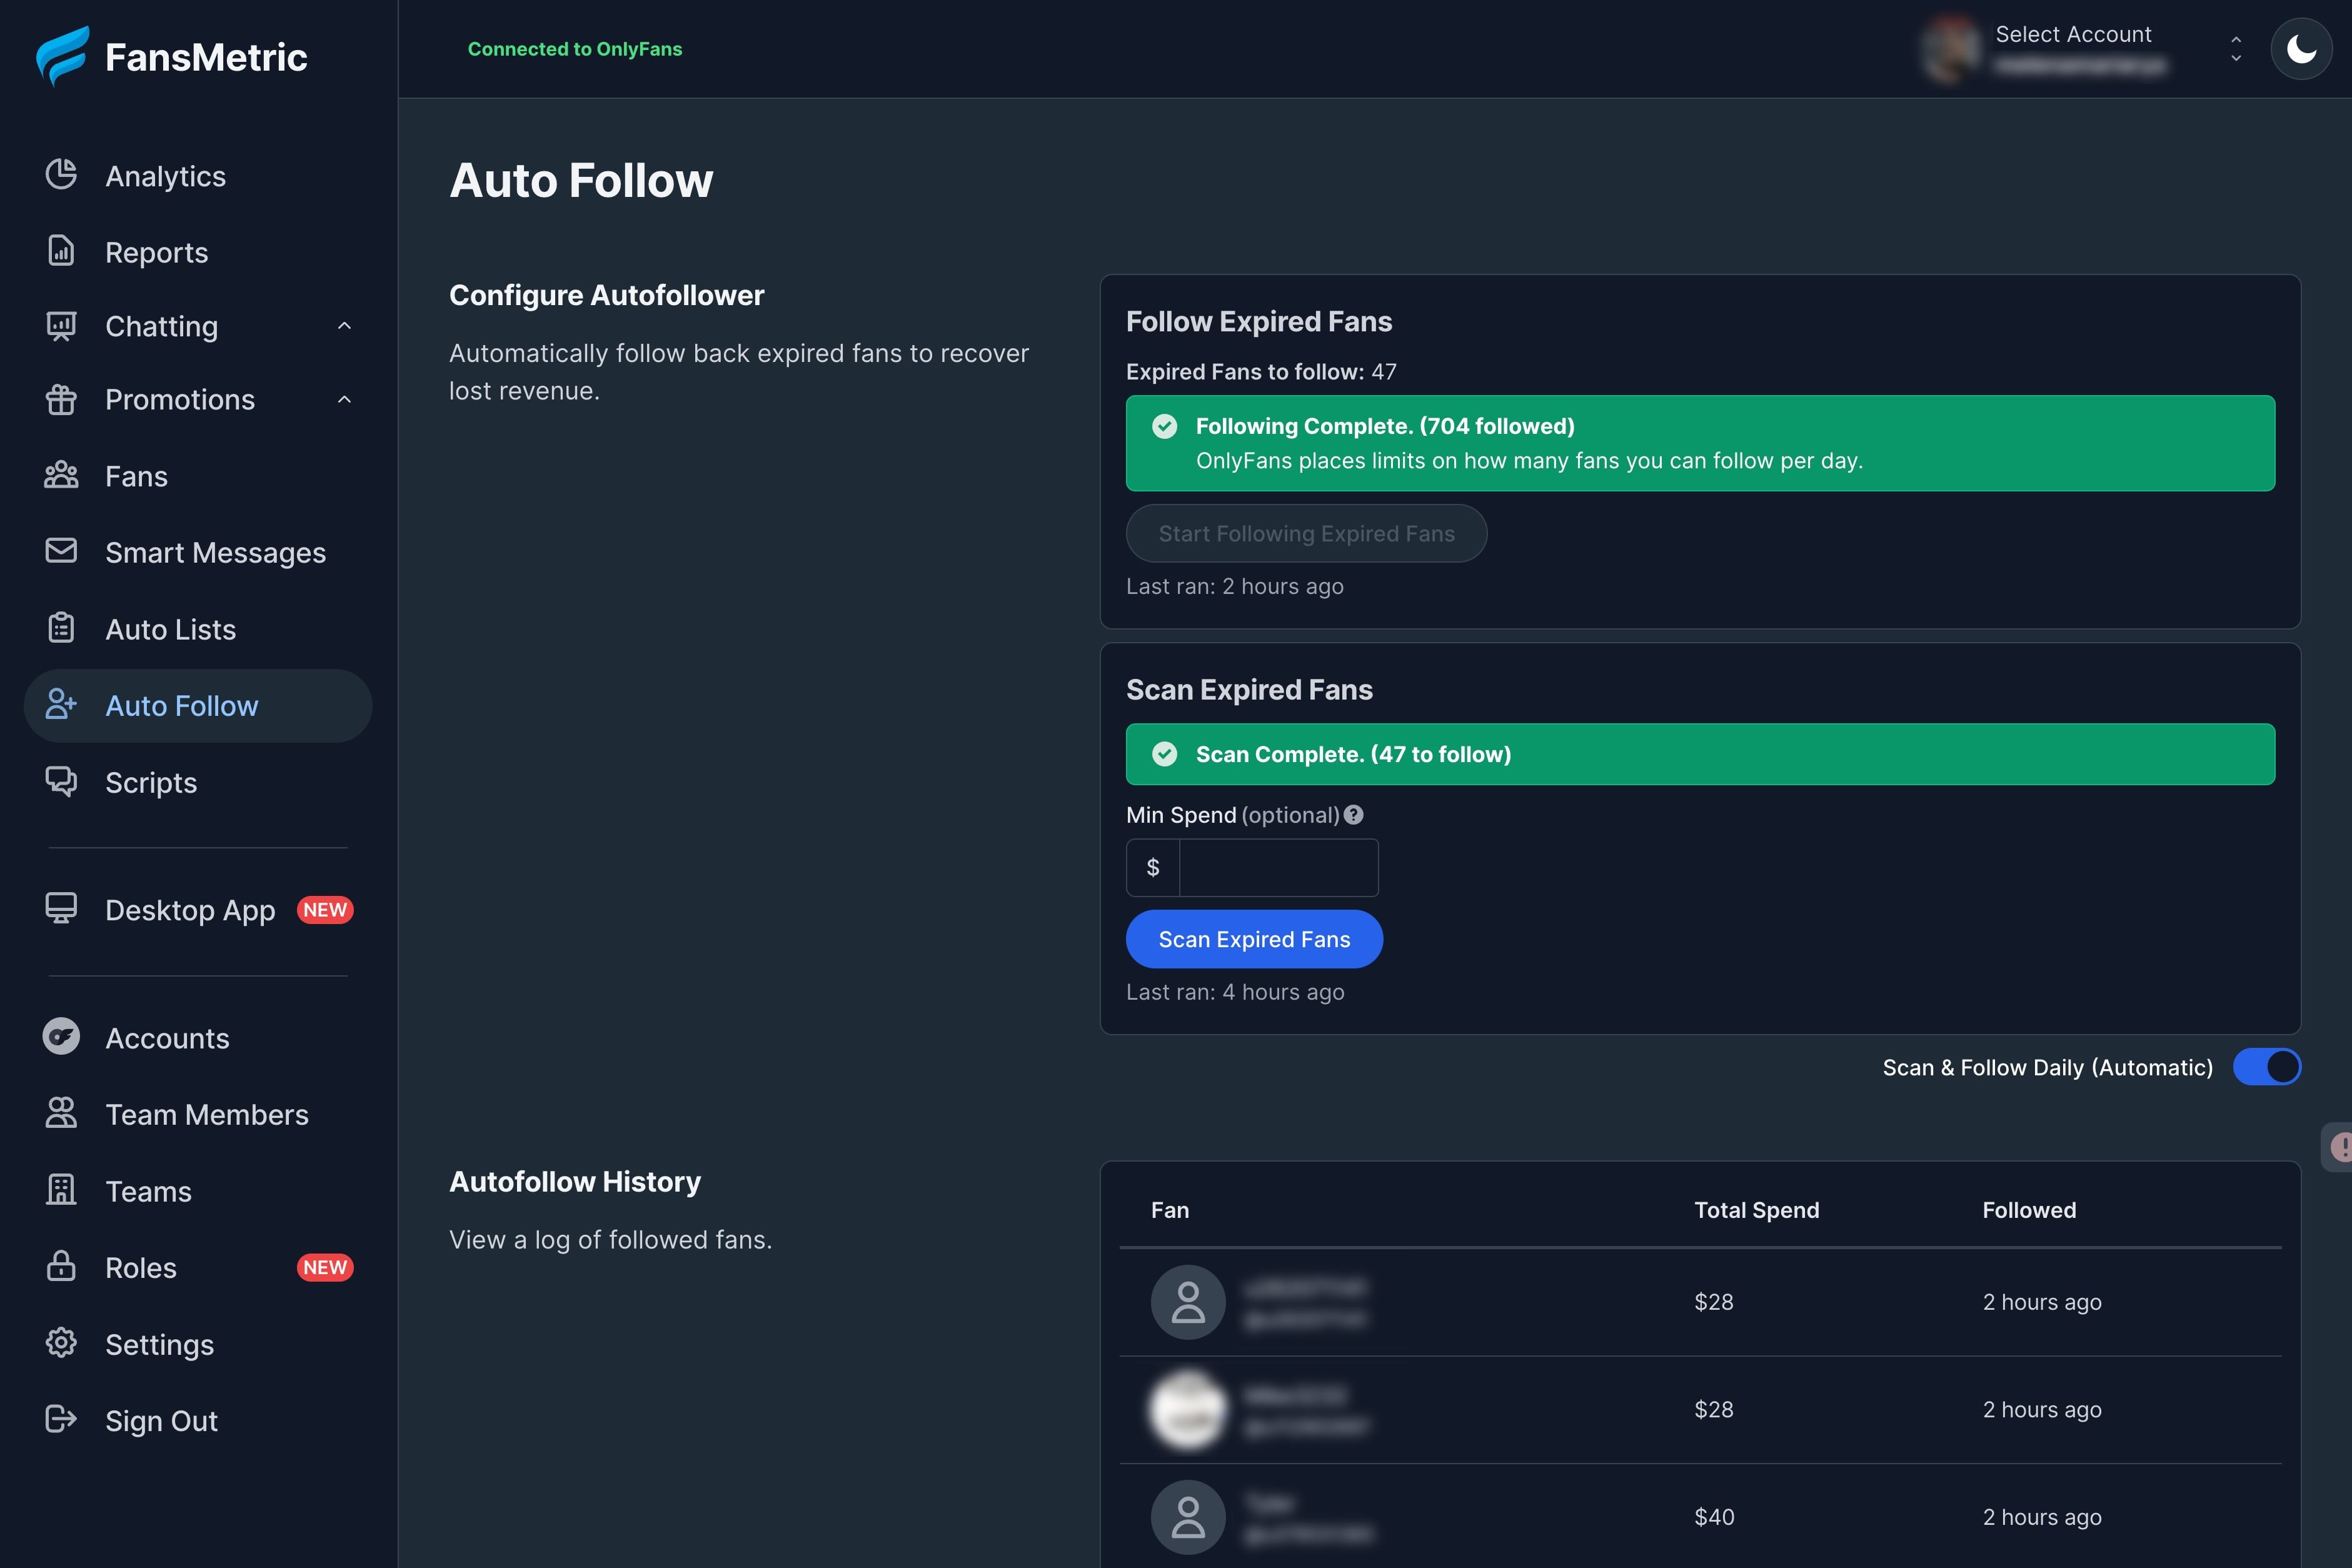Expand the Promotions submenu chevron
This screenshot has height=1568, width=2352.
(x=345, y=399)
